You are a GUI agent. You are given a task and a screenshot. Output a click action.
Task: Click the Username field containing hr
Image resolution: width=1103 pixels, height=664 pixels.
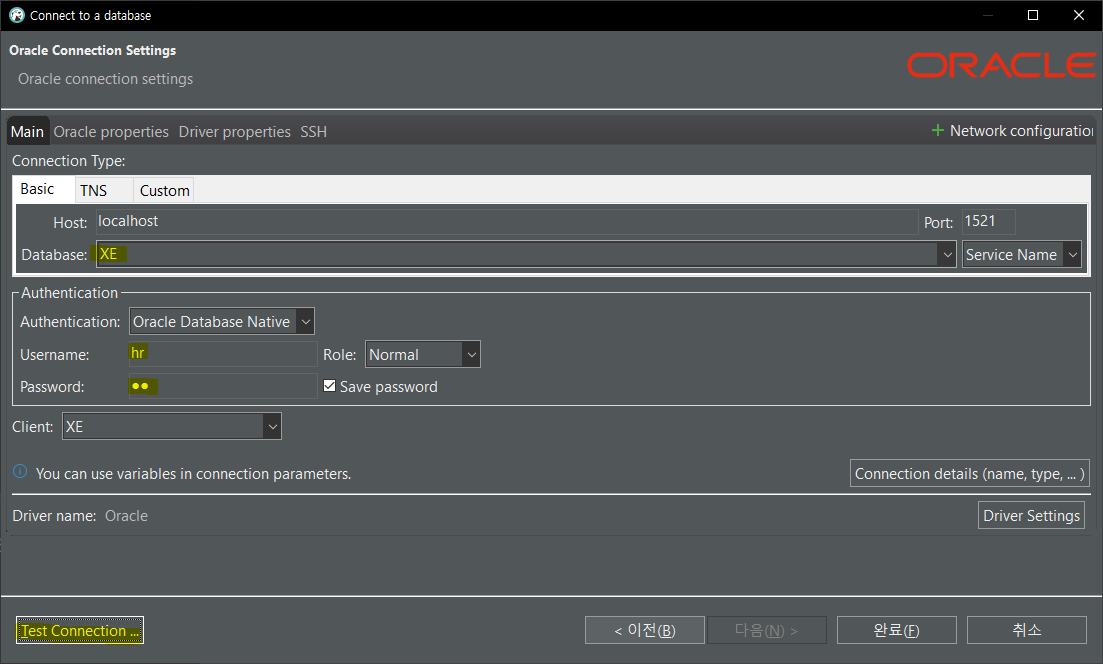click(223, 353)
